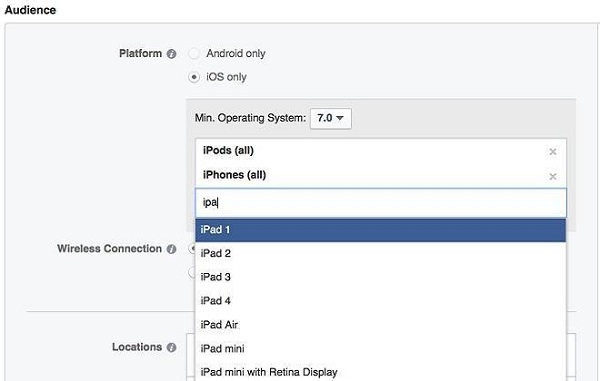Remove the iPods (all) entry
Image resolution: width=600 pixels, height=381 pixels.
[x=553, y=151]
